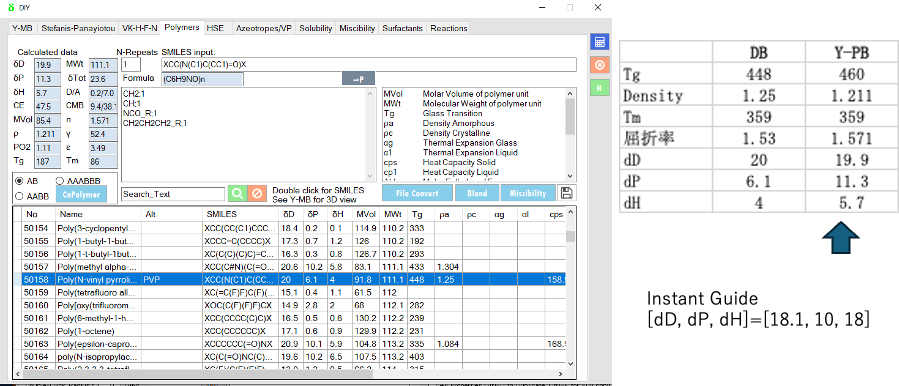Click the δTot value 23.6

103,79
